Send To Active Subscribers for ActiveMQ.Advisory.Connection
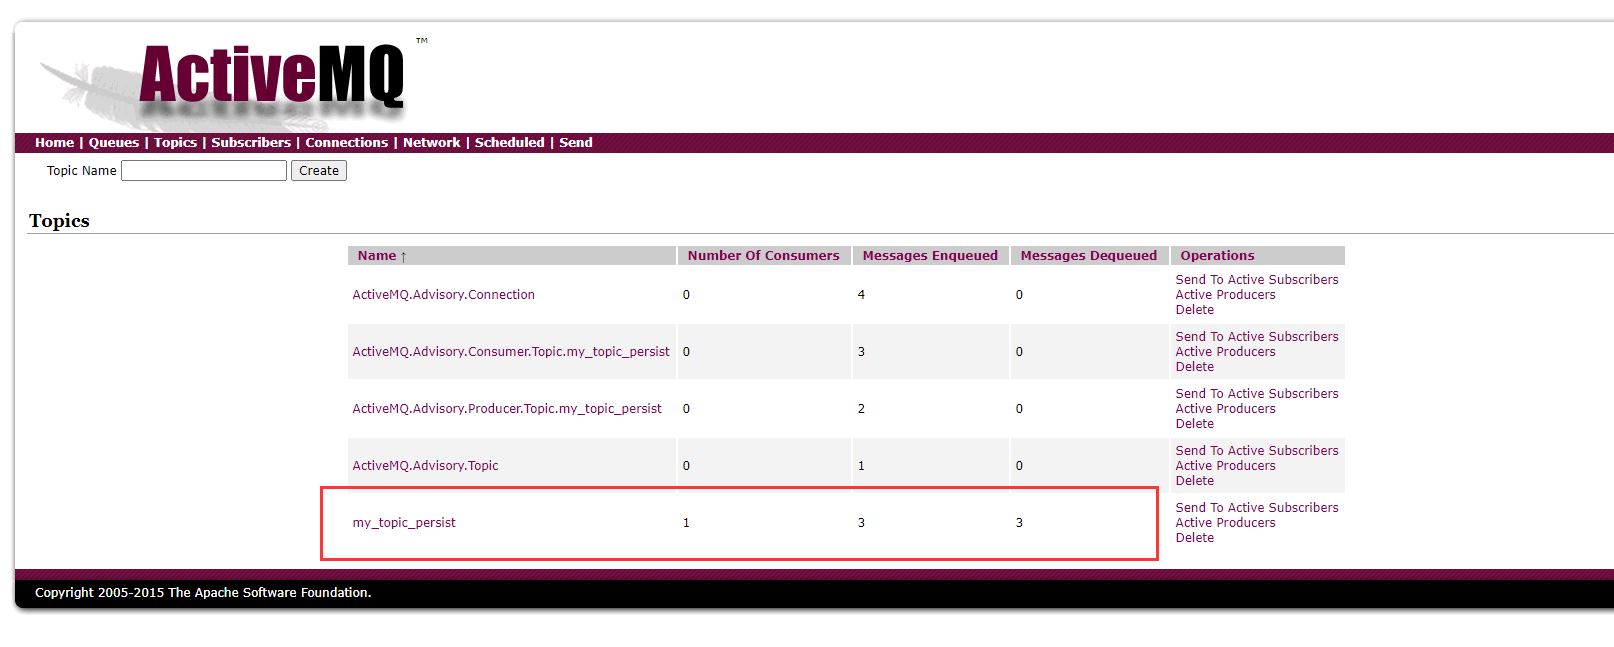The width and height of the screenshot is (1614, 647). [1257, 280]
